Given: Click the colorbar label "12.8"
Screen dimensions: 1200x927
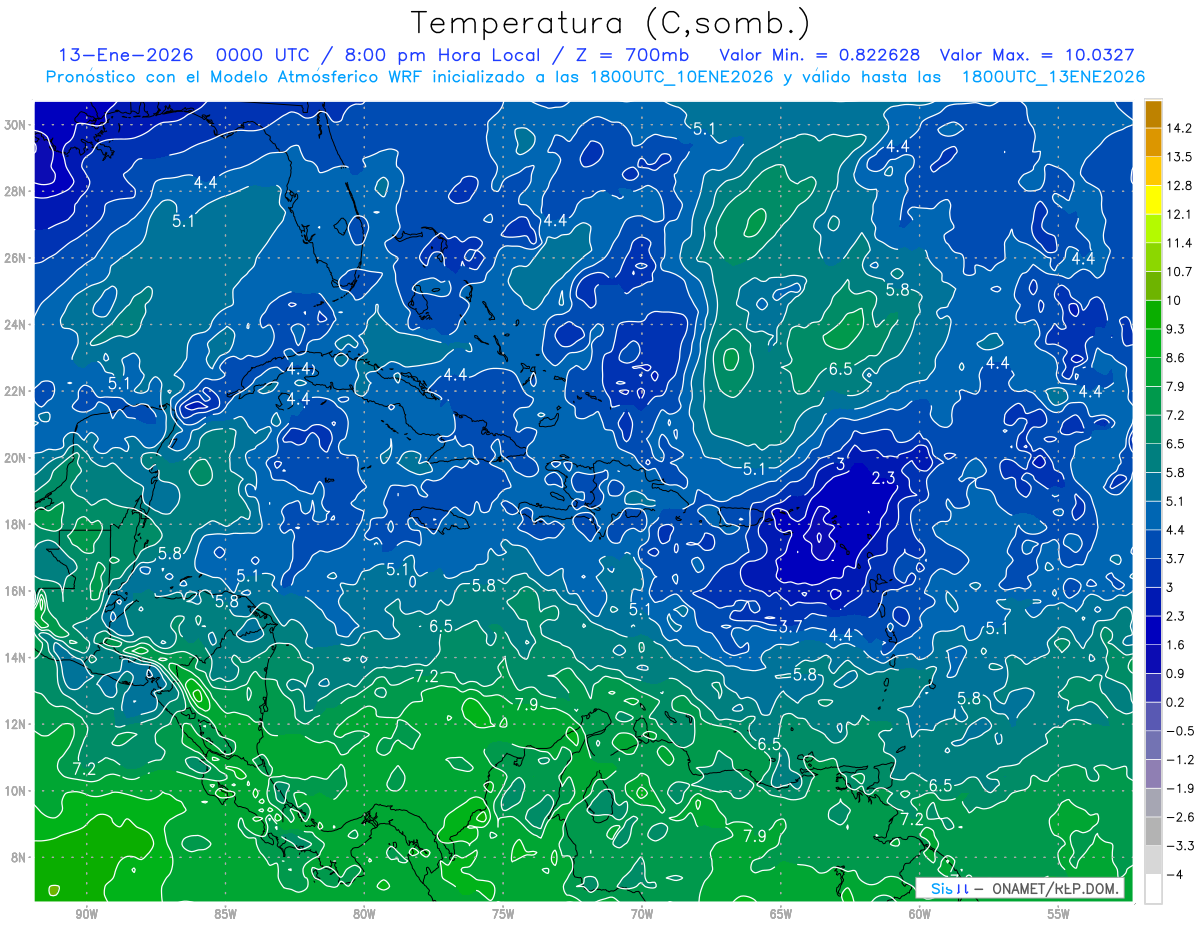Looking at the screenshot, I should [x=1179, y=186].
